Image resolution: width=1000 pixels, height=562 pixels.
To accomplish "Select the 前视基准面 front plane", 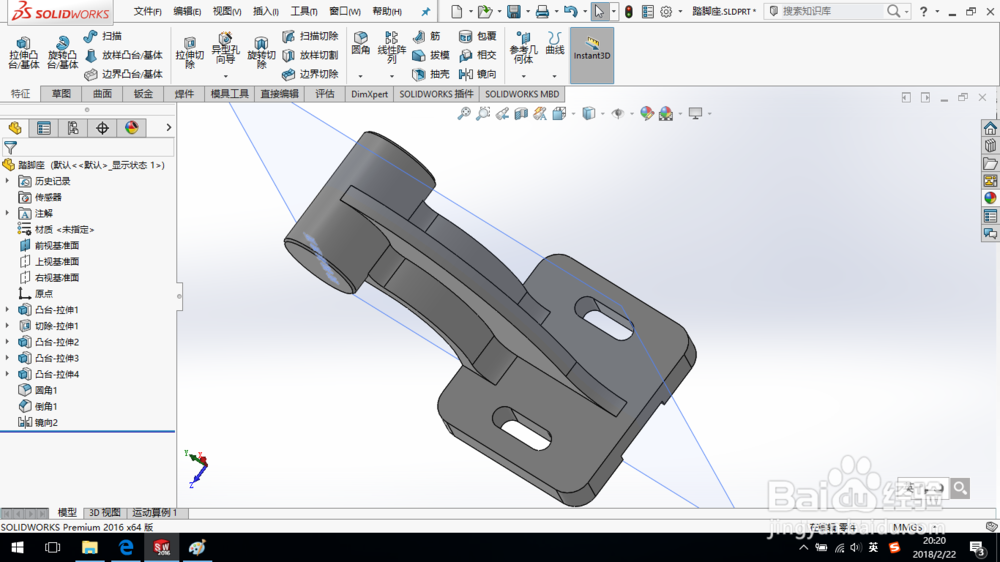I will [x=49, y=246].
